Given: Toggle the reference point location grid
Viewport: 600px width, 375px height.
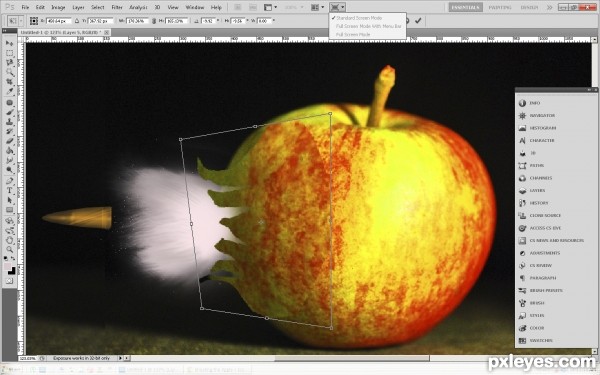Looking at the screenshot, I should coord(34,21).
